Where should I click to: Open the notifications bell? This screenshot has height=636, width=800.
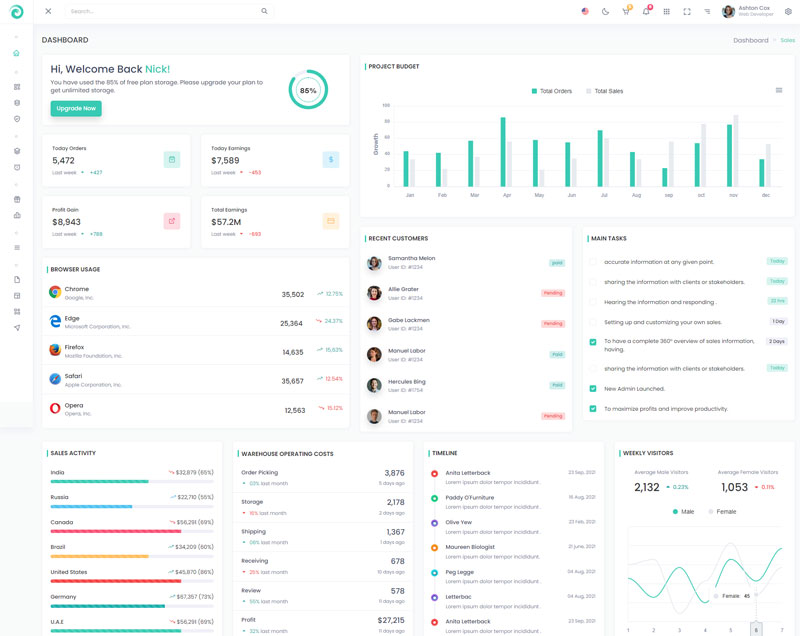coord(646,11)
